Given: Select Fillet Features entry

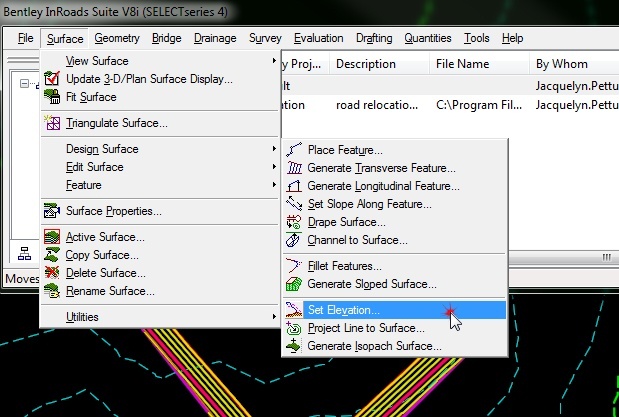Looking at the screenshot, I should [395, 266].
